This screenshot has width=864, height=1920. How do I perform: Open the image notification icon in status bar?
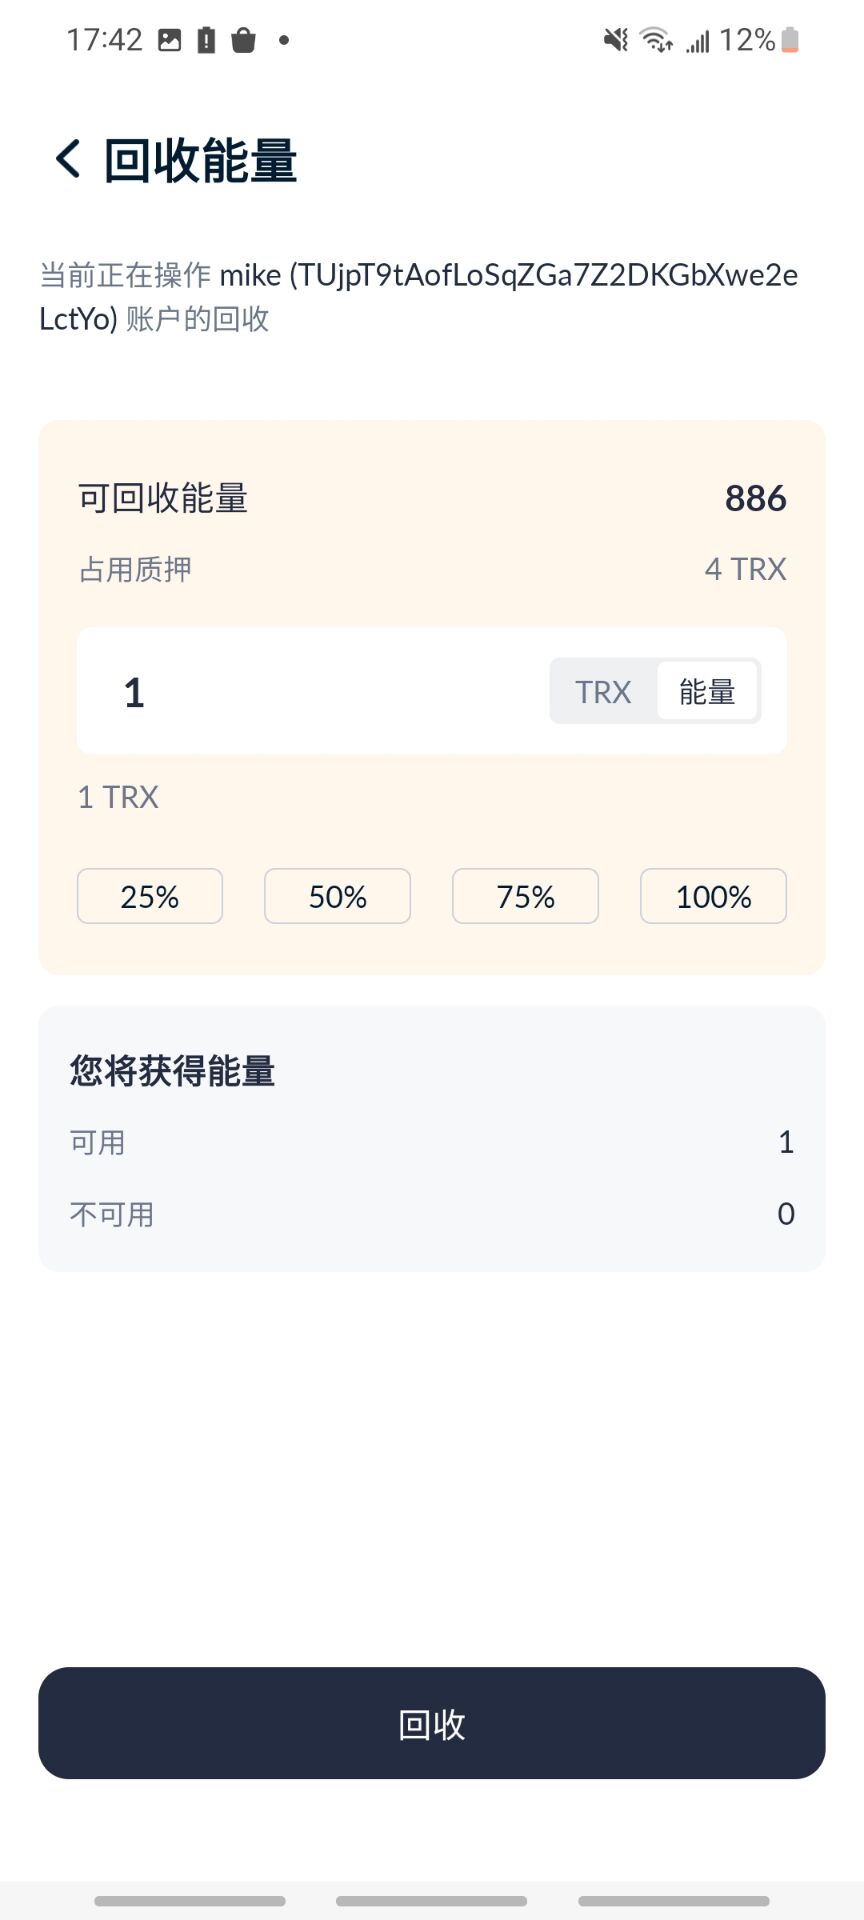(170, 40)
